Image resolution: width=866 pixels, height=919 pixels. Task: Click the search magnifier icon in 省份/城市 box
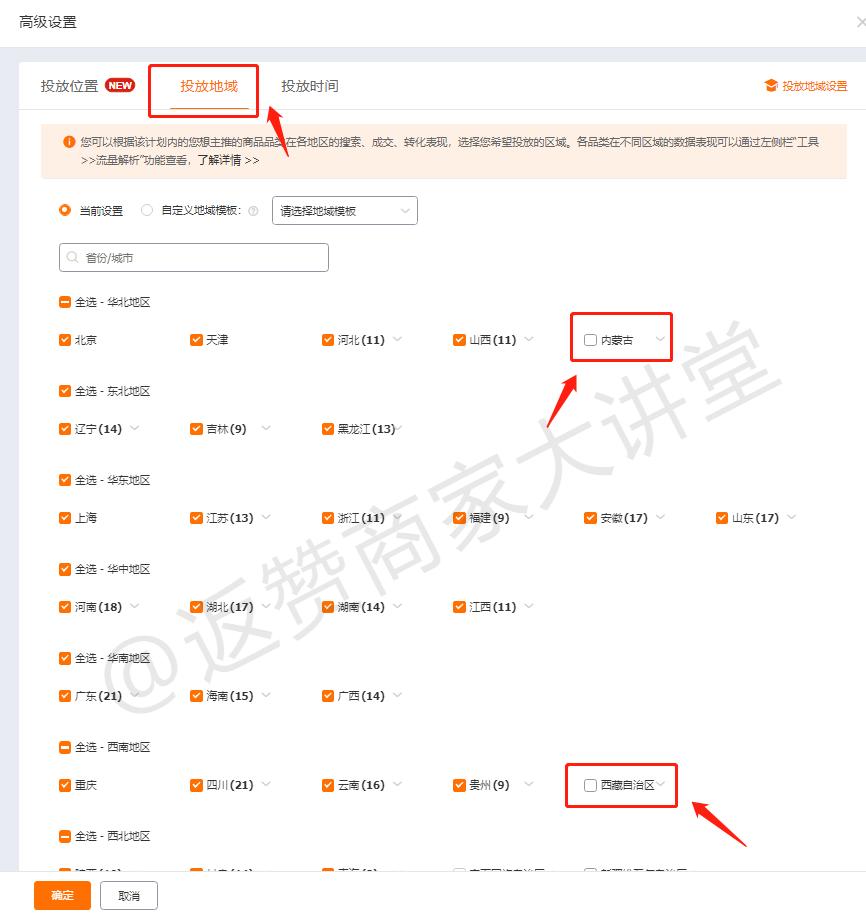pyautogui.click(x=73, y=257)
